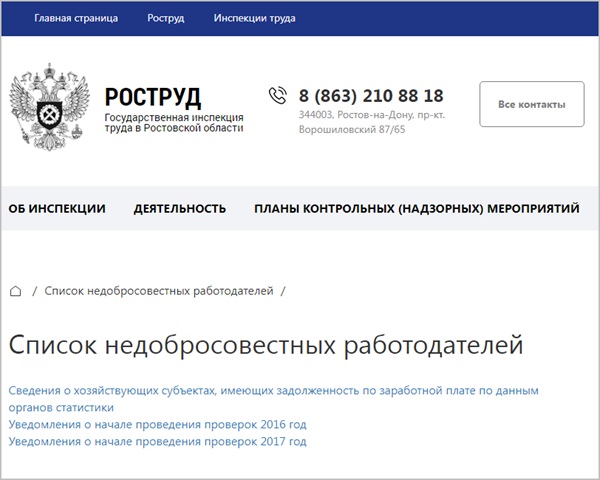
Task: Expand the ОБ ИНСПЕКЦИИ menu
Action: 57,209
